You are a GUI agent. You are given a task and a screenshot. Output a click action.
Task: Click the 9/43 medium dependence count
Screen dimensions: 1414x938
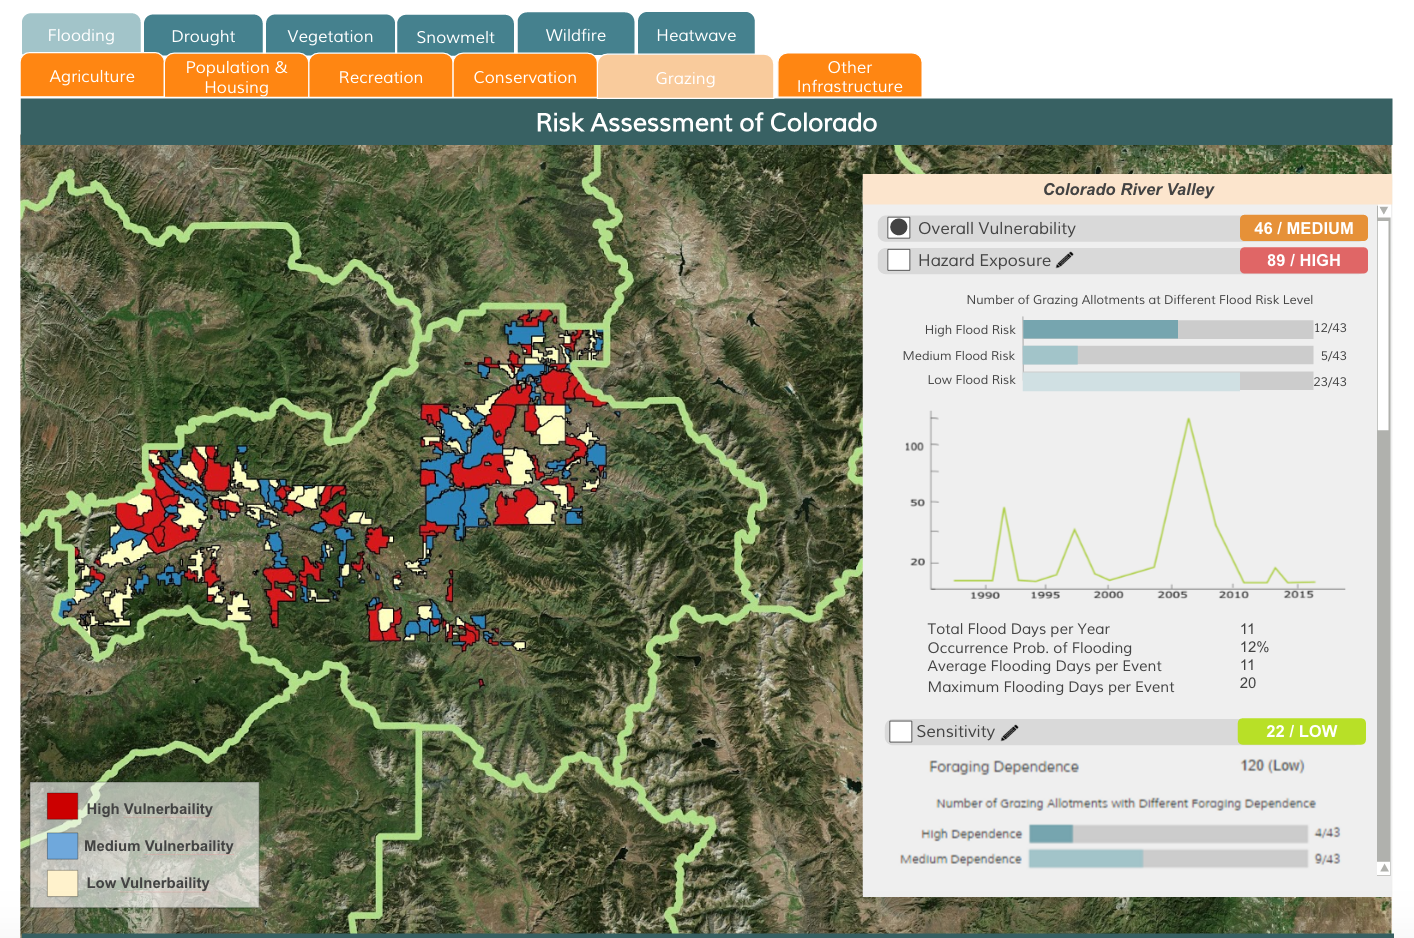(1327, 858)
